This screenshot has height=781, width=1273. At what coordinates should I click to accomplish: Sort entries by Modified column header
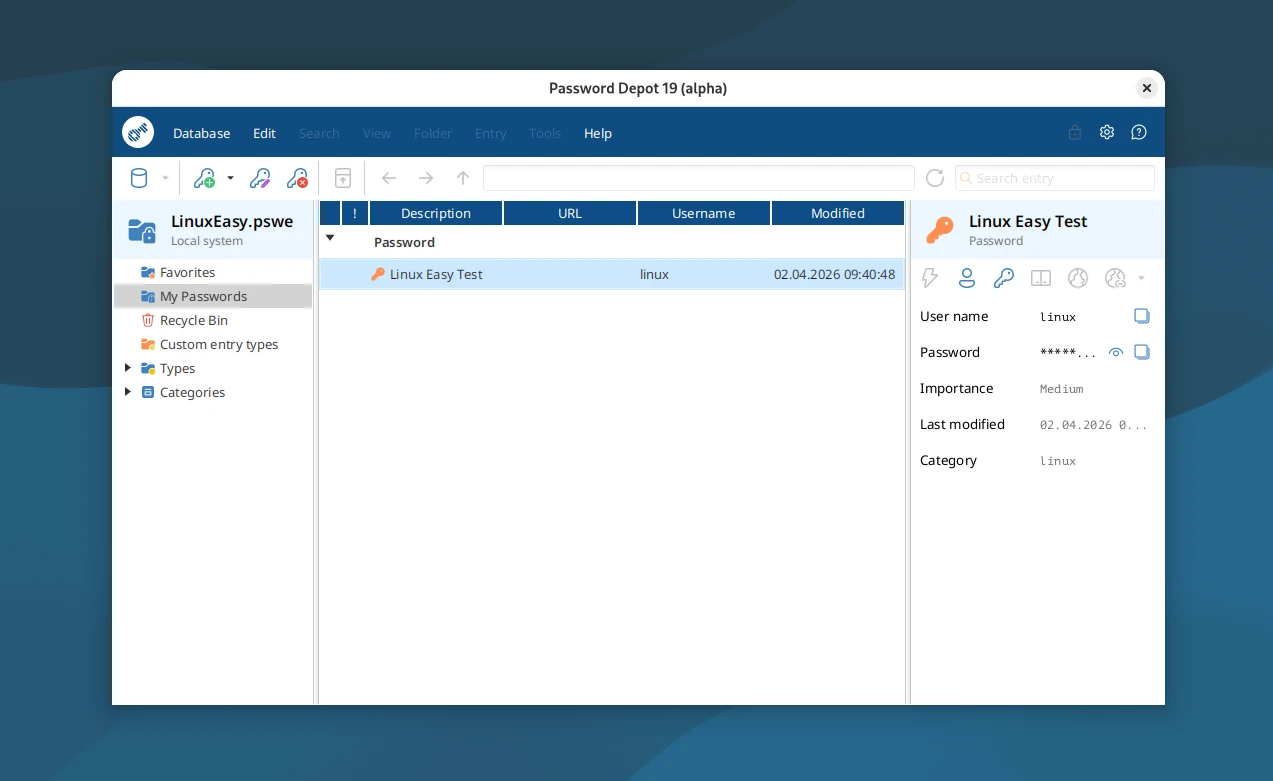[838, 213]
